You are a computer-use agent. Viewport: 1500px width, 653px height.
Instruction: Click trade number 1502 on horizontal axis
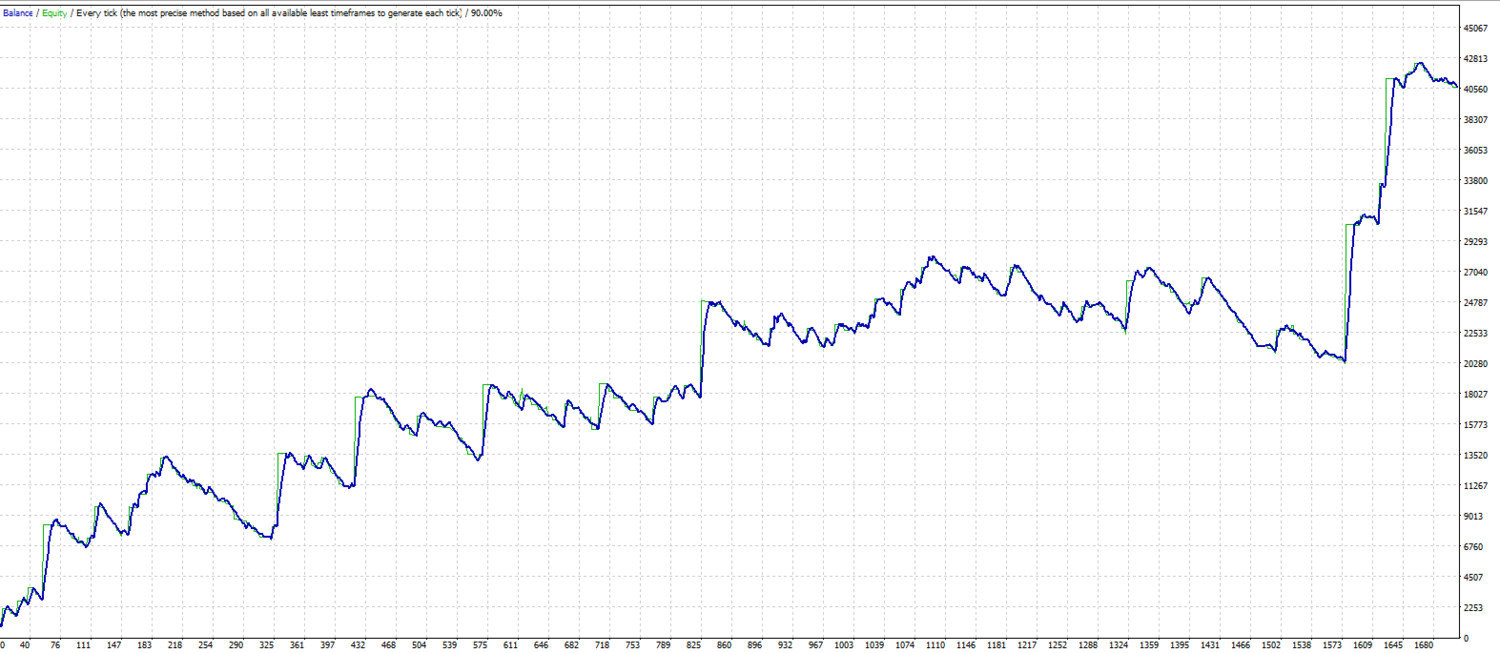coord(1272,646)
